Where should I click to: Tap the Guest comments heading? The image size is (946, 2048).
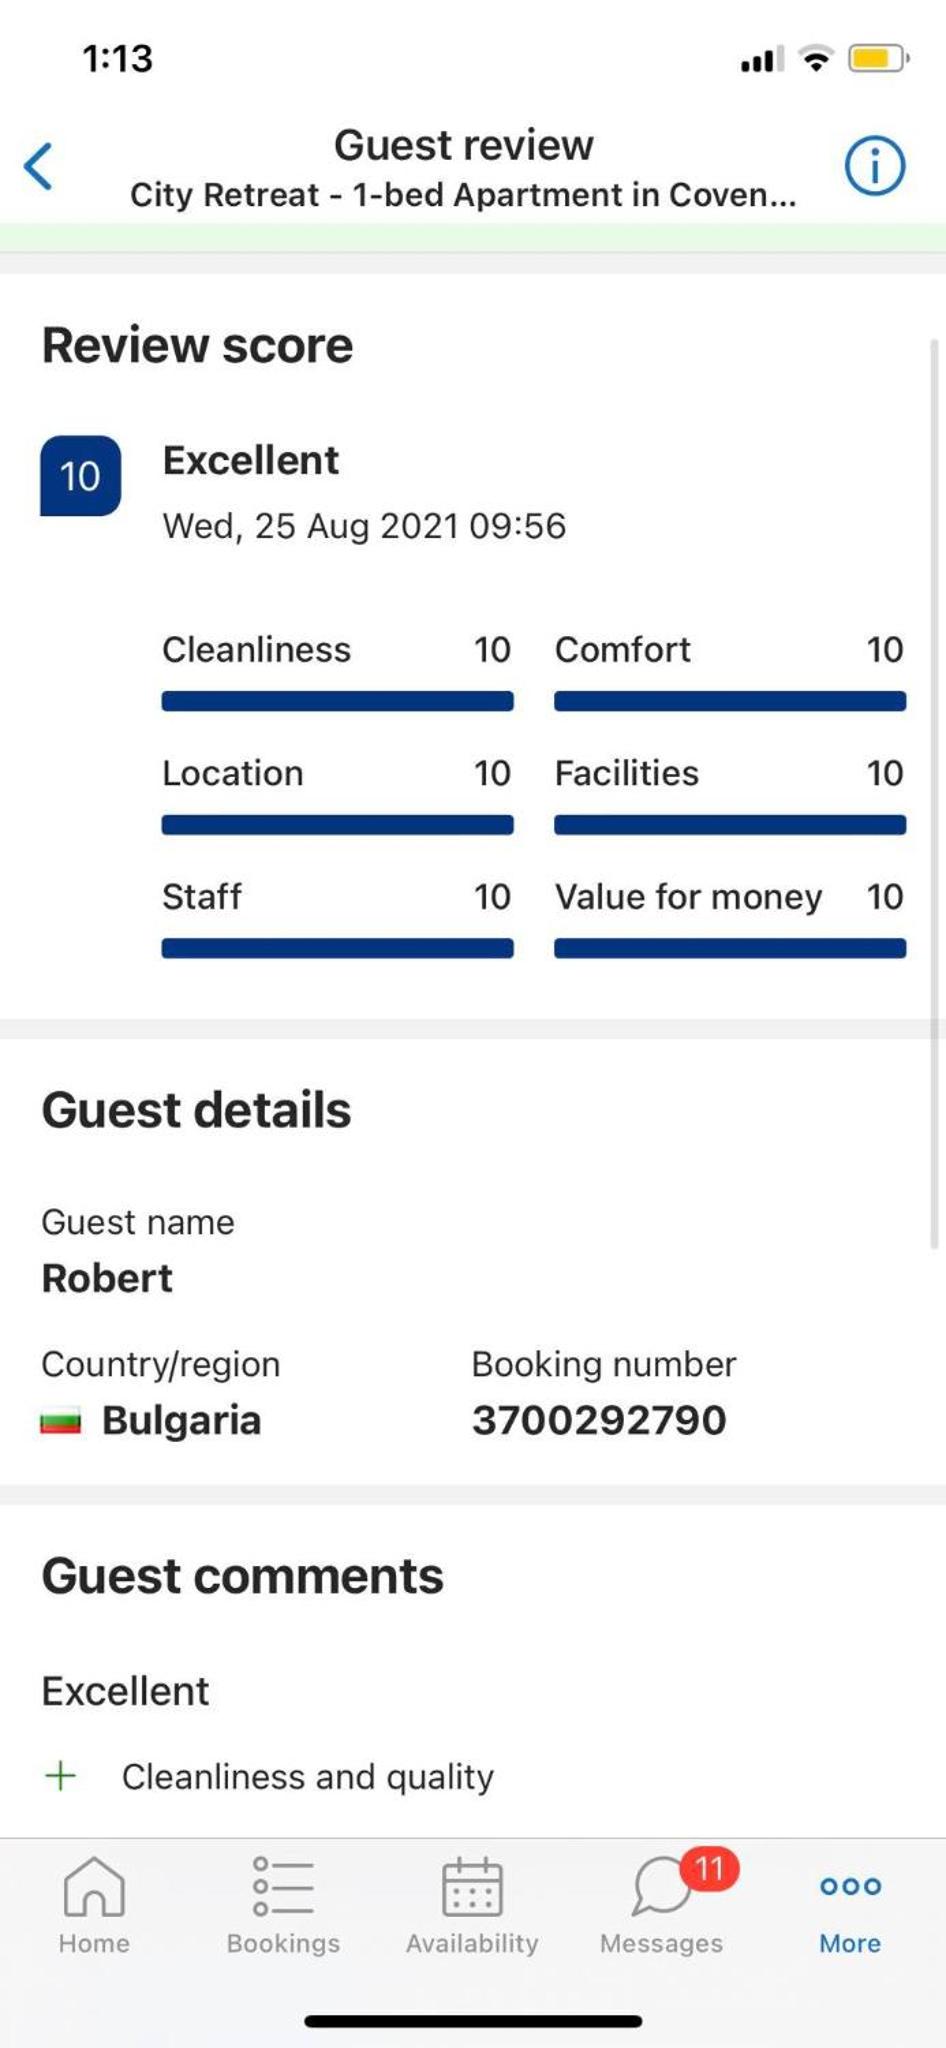[x=242, y=1576]
